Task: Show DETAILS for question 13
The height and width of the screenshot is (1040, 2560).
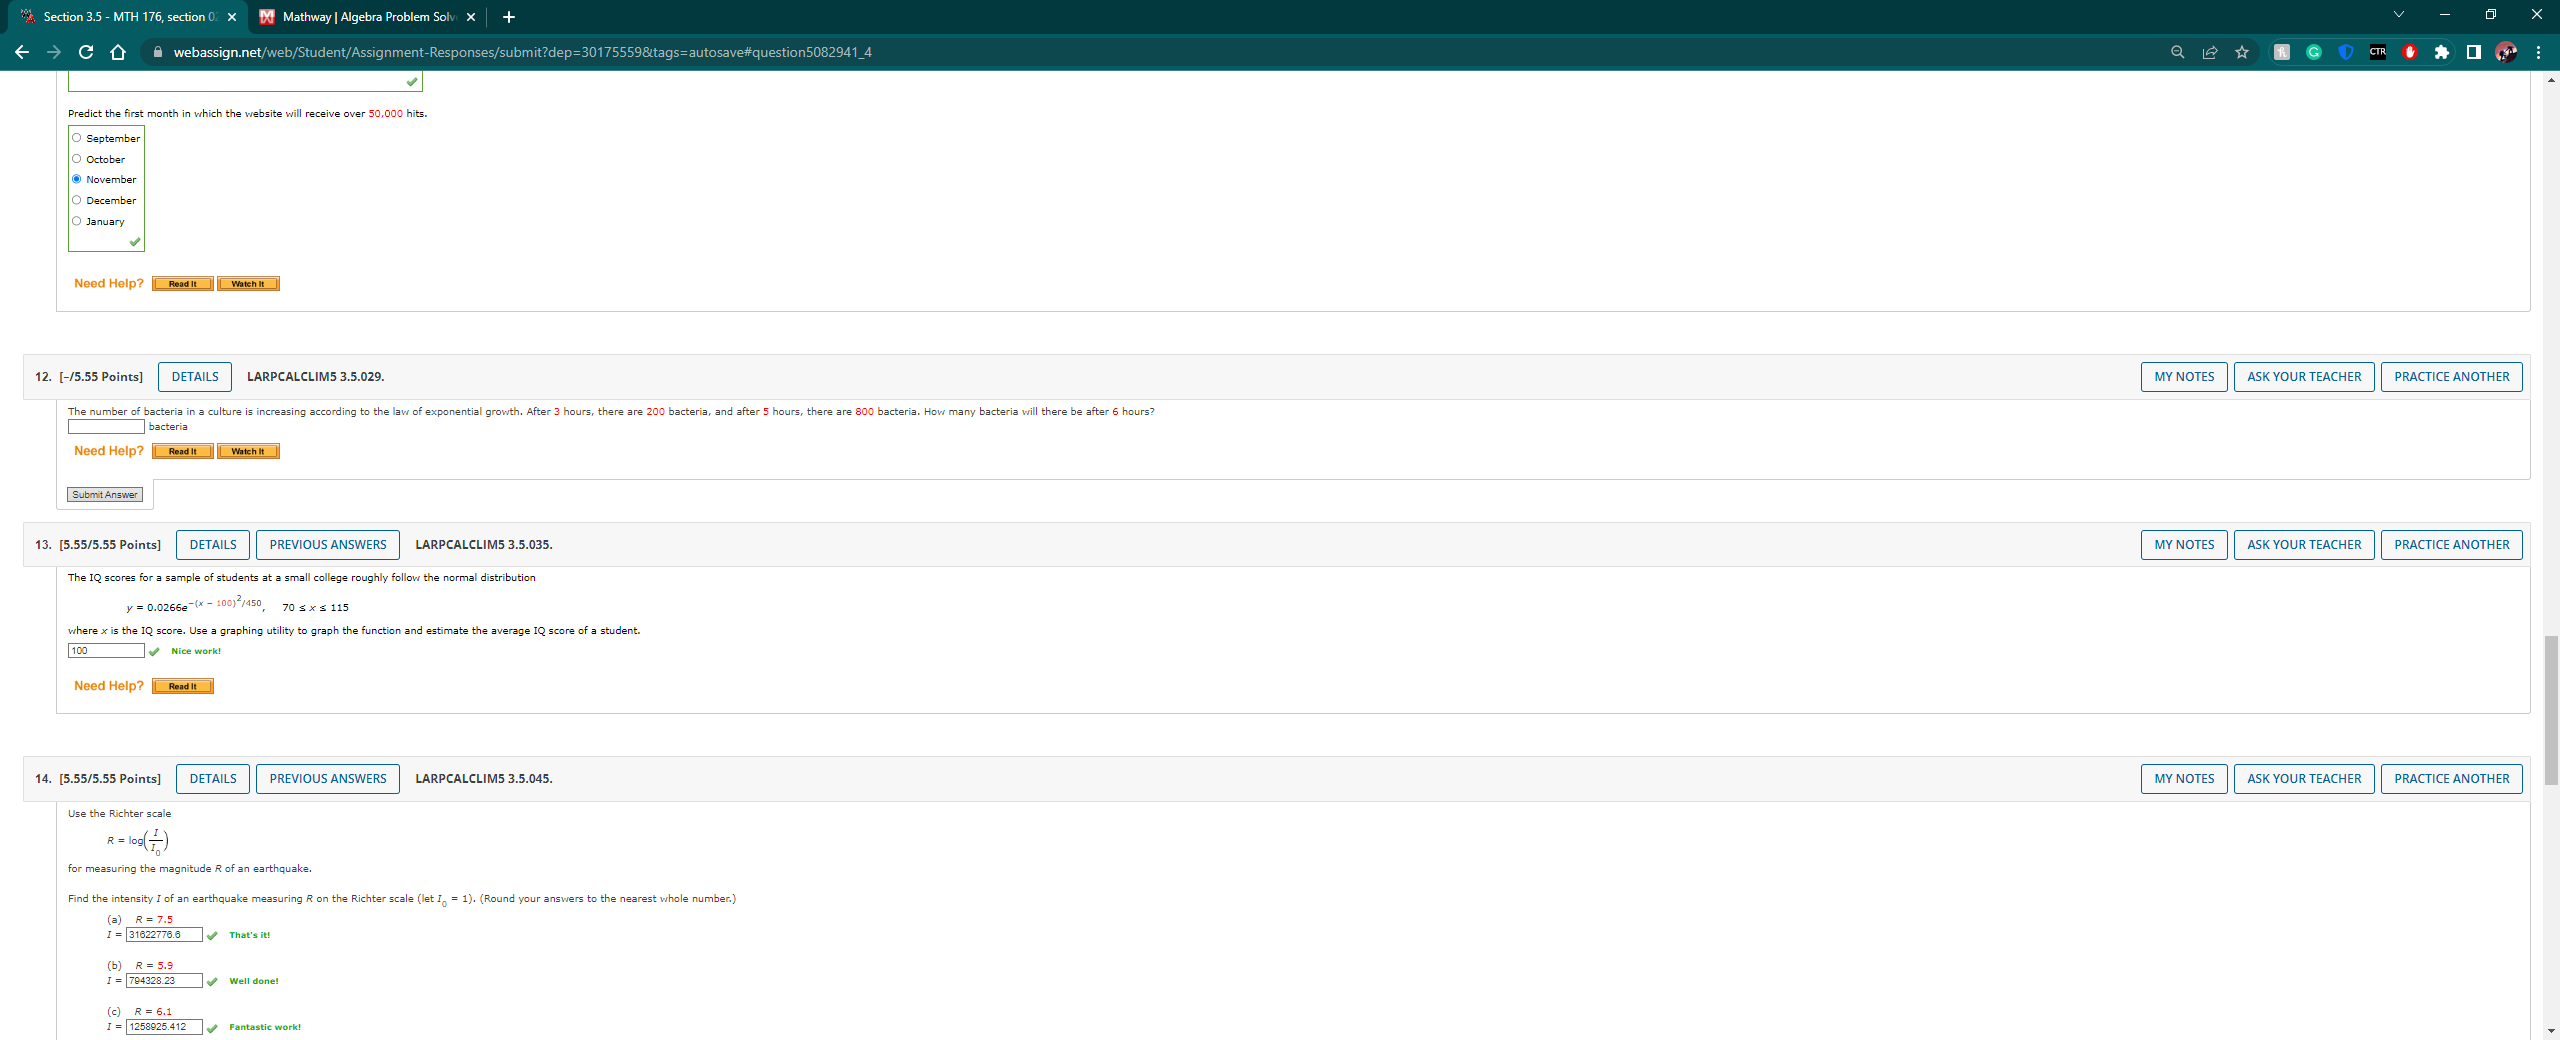Action: pyautogui.click(x=213, y=545)
